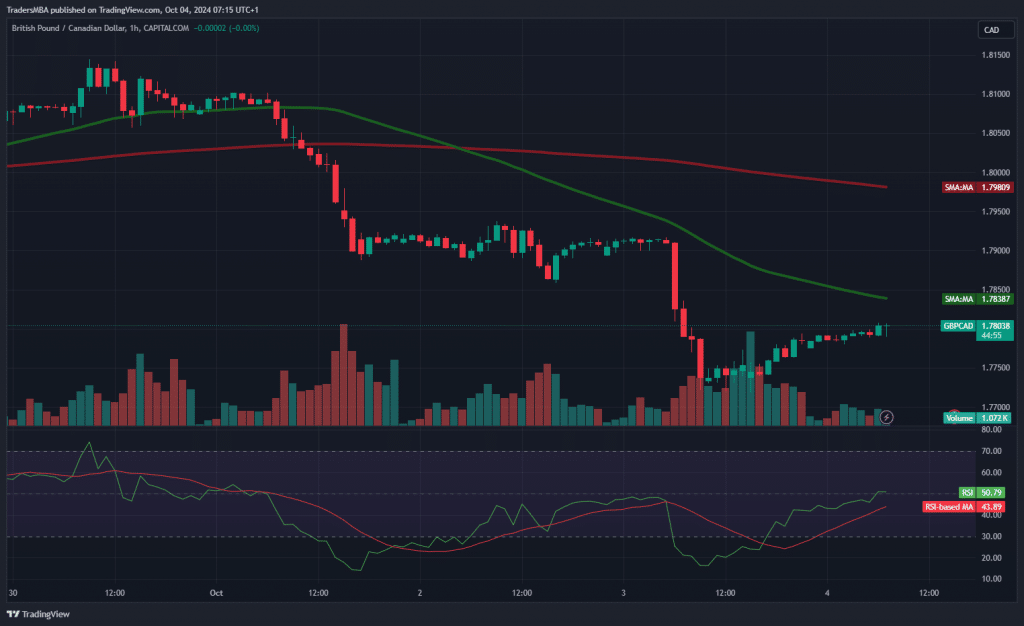Click the '3' date marker on time axis
The width and height of the screenshot is (1024, 626).
(624, 593)
